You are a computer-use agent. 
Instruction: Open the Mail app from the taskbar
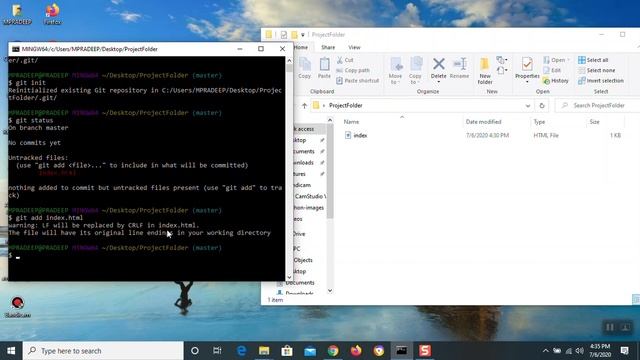coord(310,351)
